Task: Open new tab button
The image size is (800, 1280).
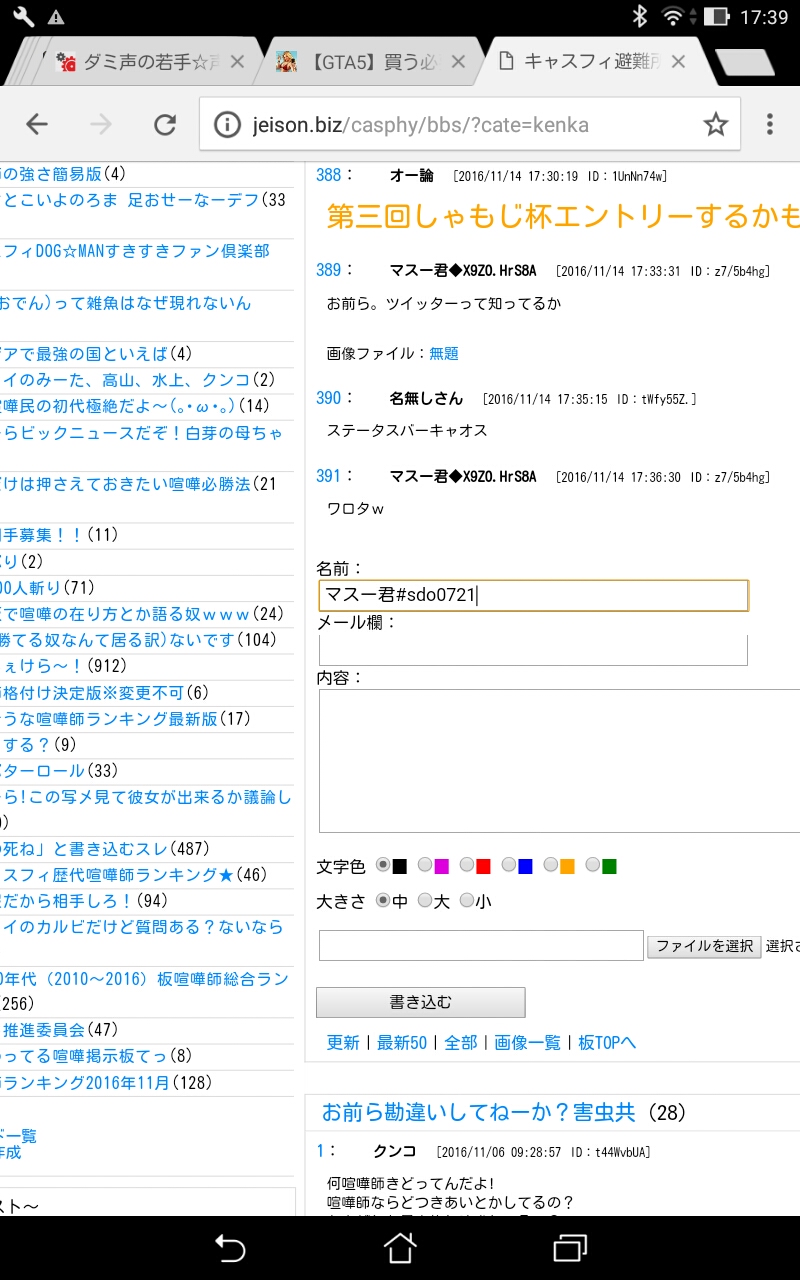Action: [x=745, y=62]
